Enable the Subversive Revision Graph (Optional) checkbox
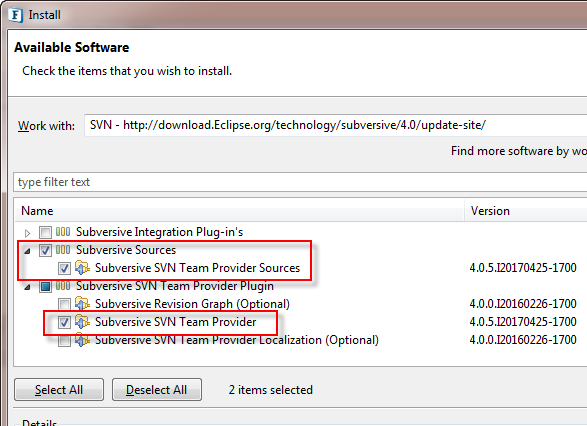This screenshot has width=587, height=426. pos(64,304)
